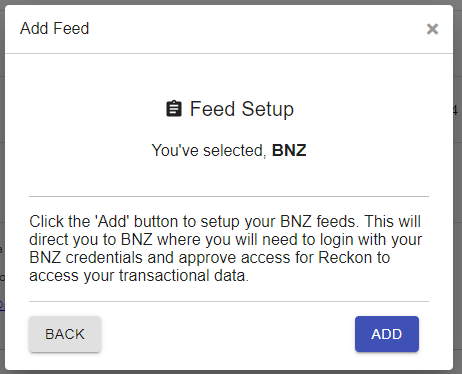Select the Feed Setup heading text

242,109
